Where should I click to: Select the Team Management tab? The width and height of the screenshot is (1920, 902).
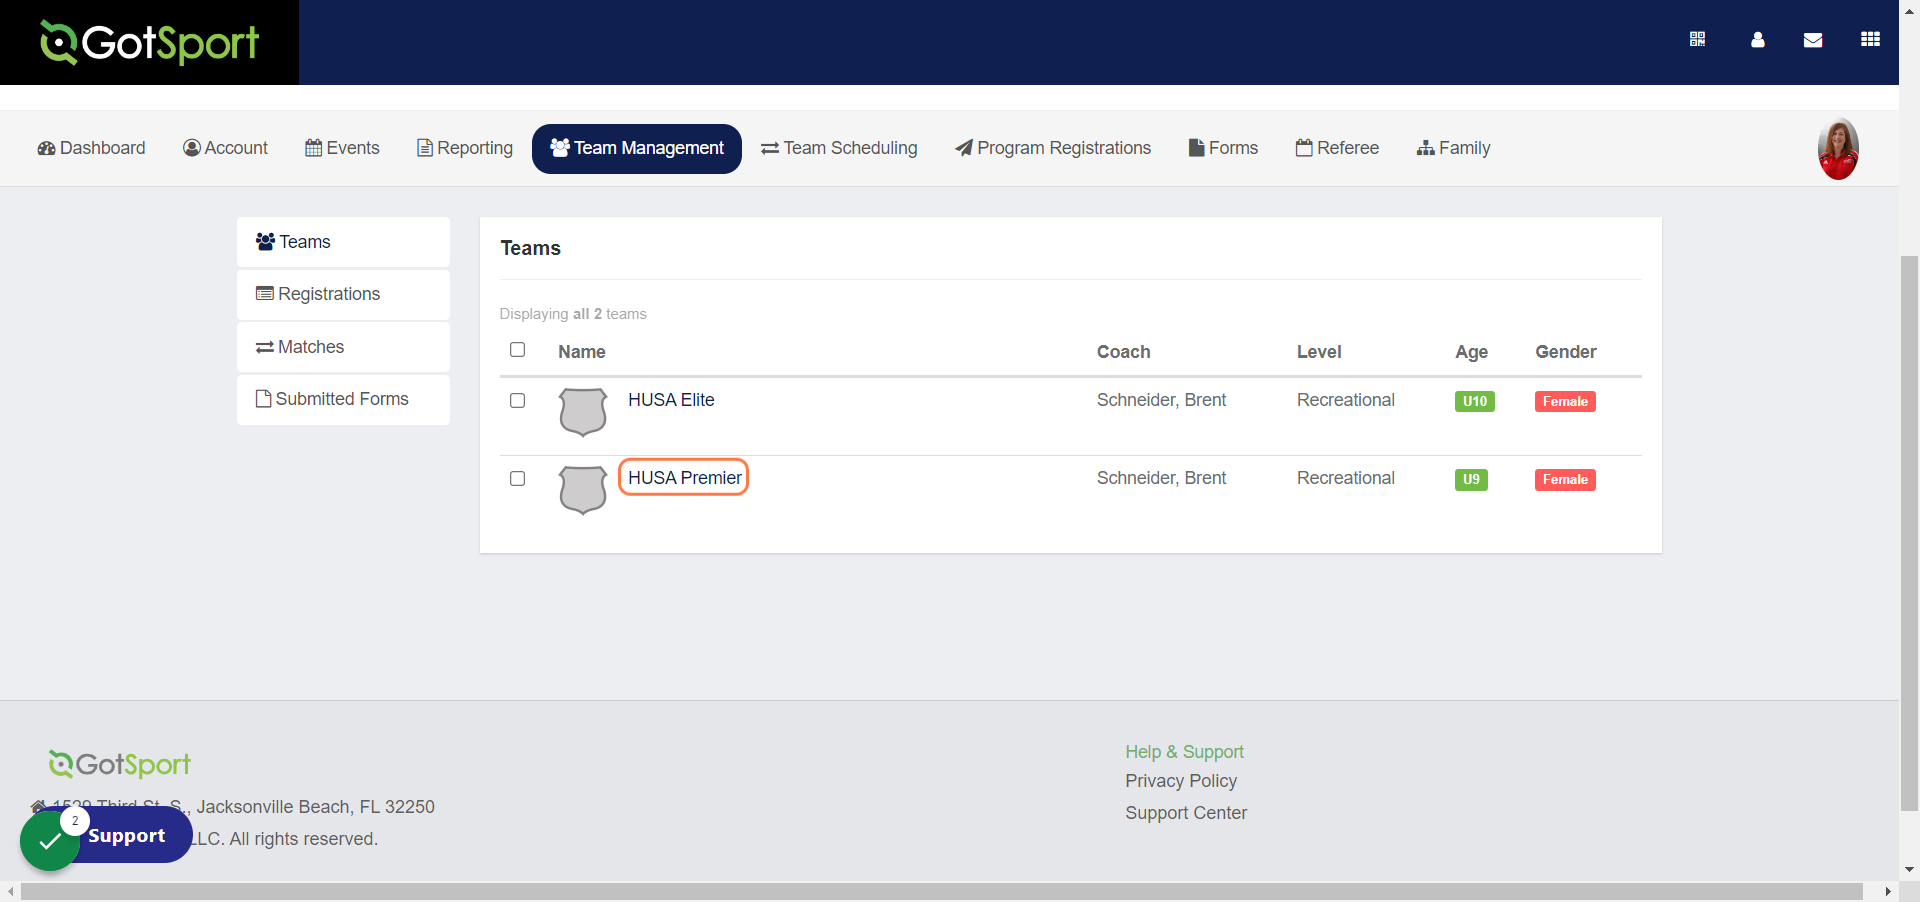coord(637,149)
